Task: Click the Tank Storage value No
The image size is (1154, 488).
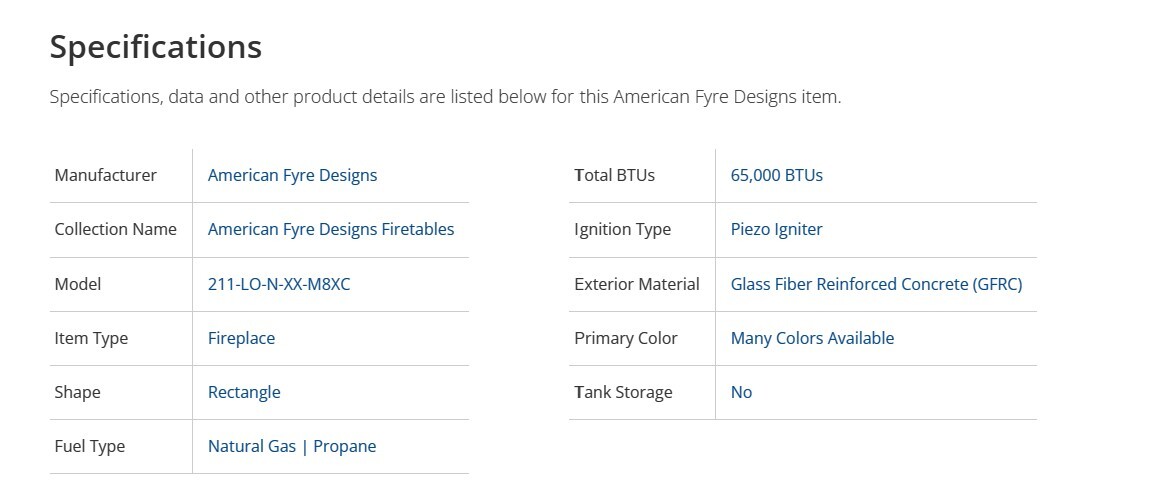Action: tap(741, 392)
